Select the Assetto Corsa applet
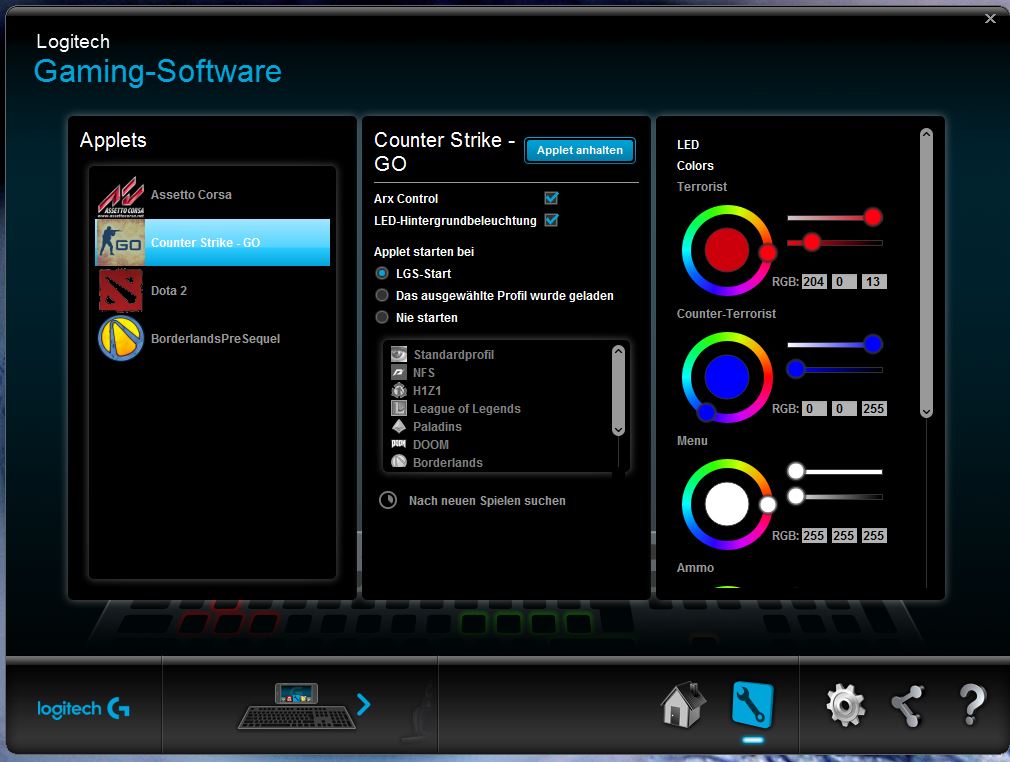Image resolution: width=1010 pixels, height=762 pixels. (213, 195)
